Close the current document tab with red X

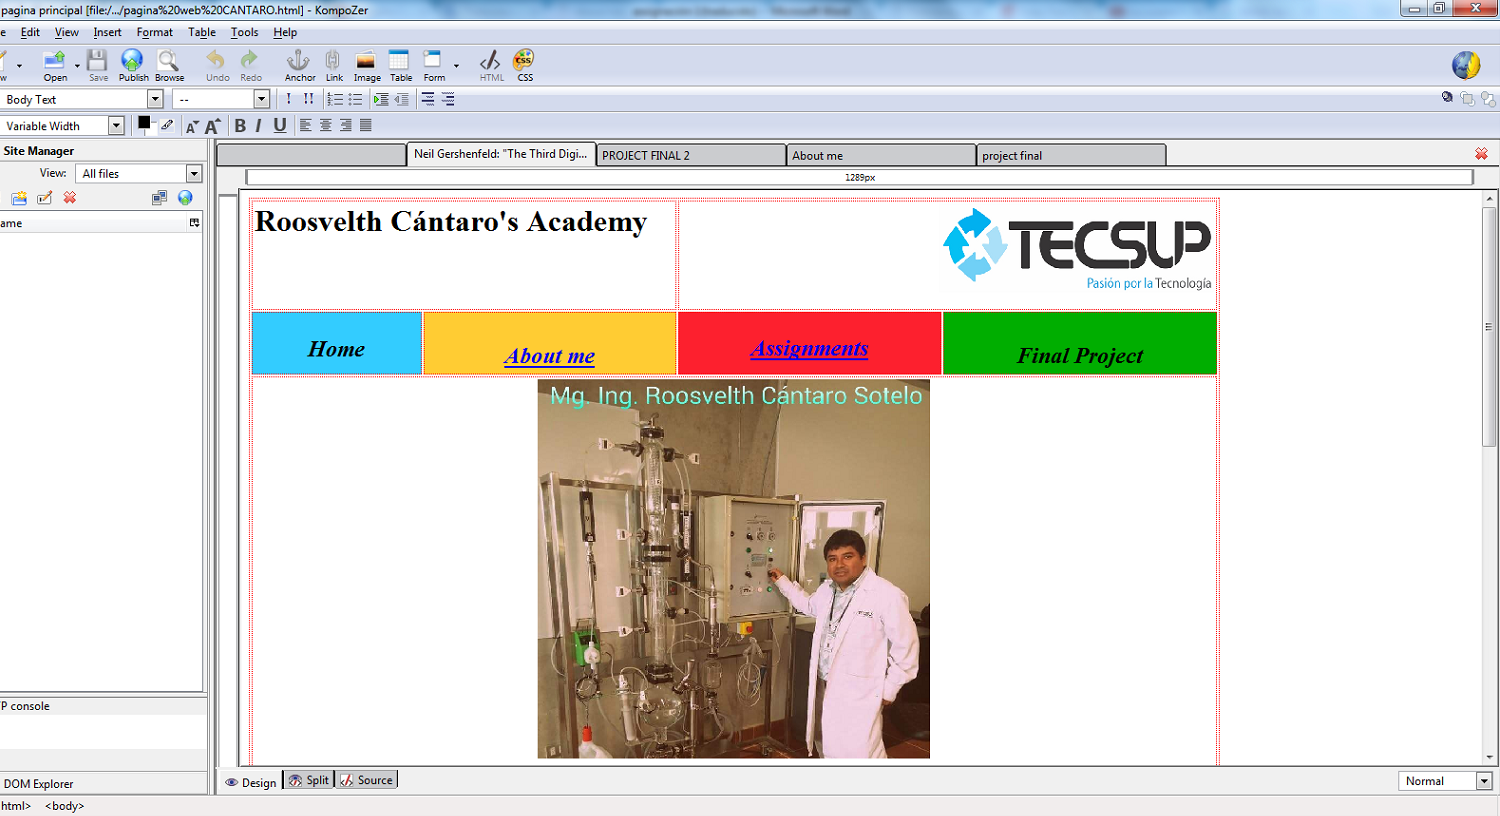click(1481, 154)
